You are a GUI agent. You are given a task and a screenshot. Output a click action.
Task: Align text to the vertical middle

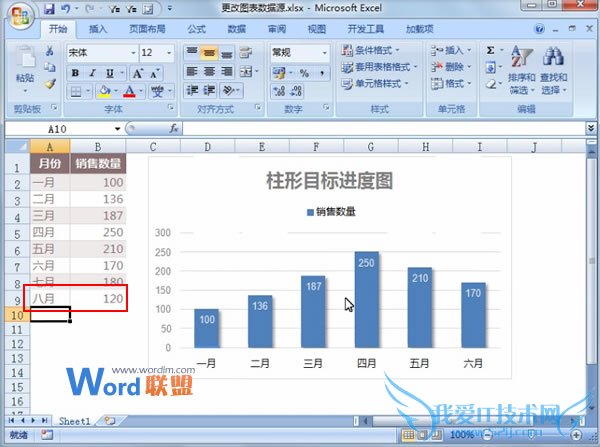pos(209,52)
